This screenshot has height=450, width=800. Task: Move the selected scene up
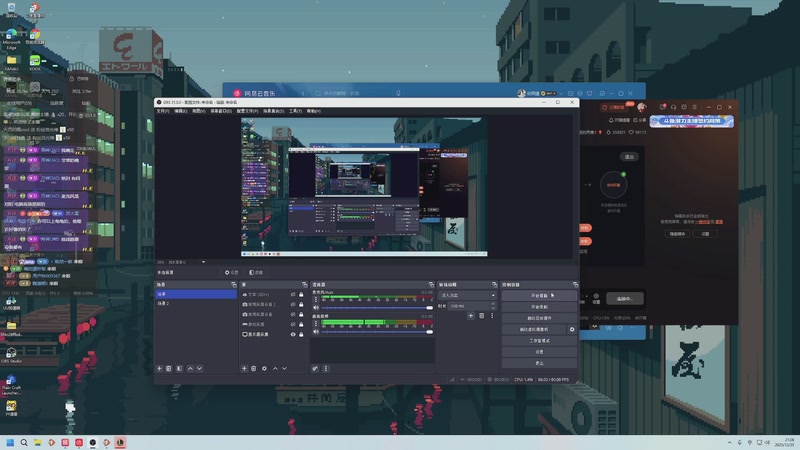pyautogui.click(x=190, y=368)
